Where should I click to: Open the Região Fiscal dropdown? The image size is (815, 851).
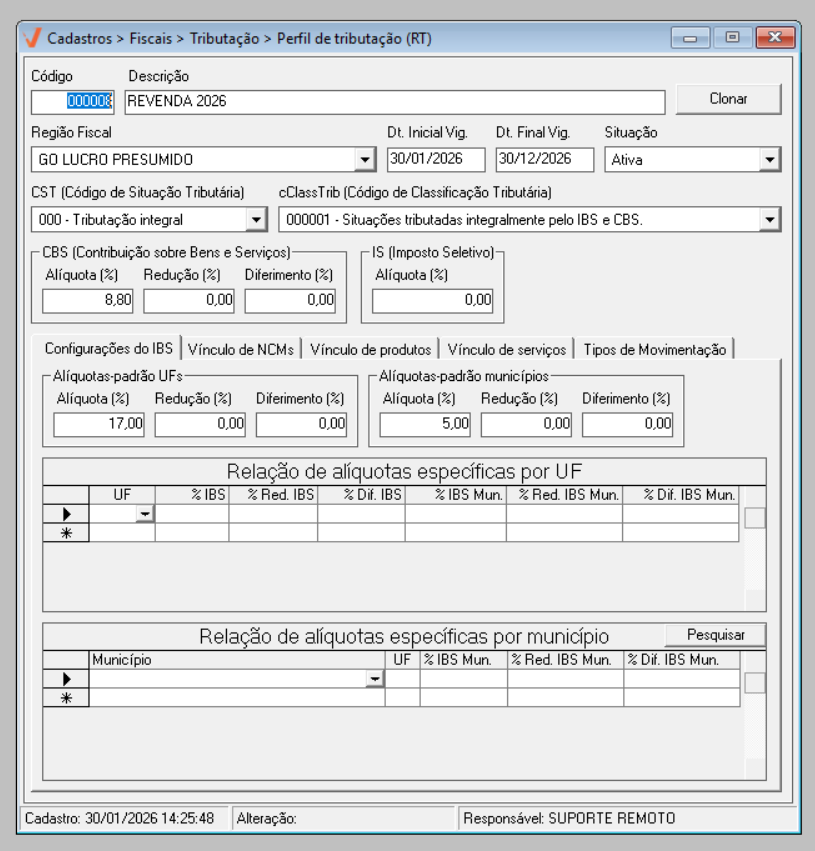pyautogui.click(x=364, y=160)
